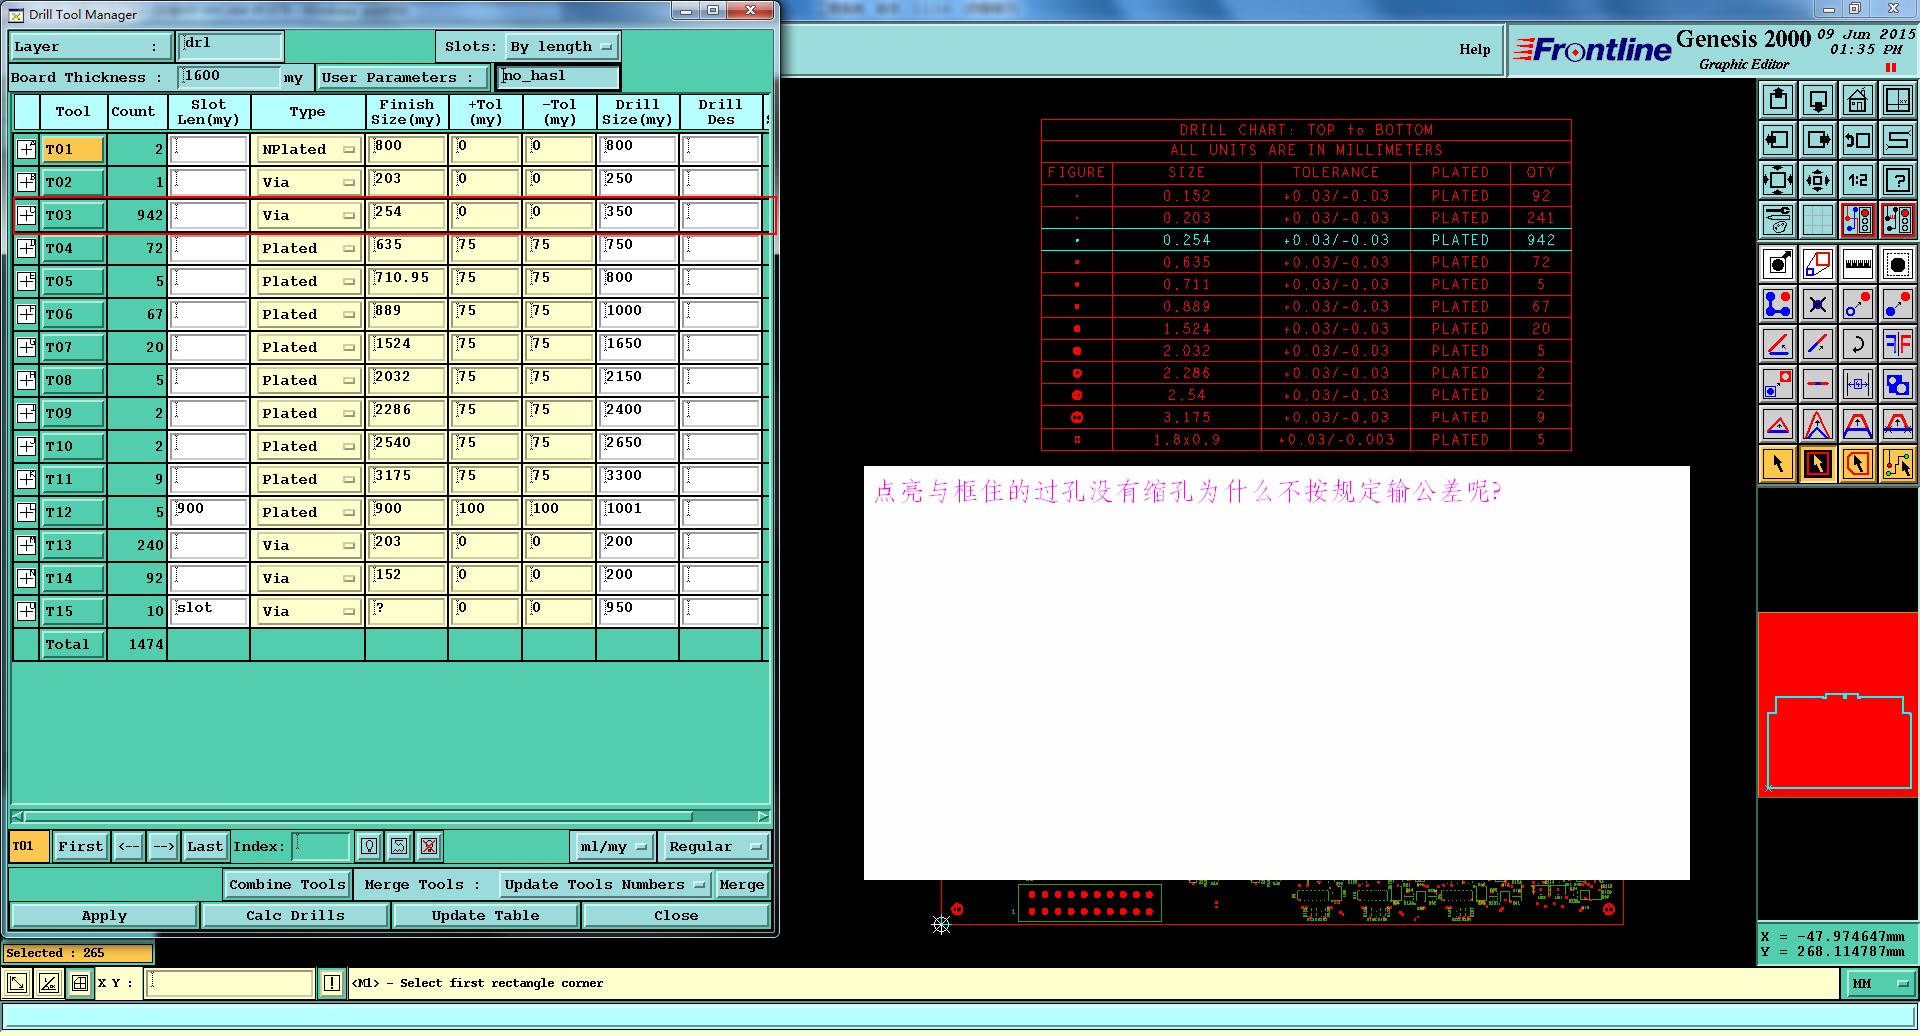Open the MM units dropdown in status bar
Screen dimensions: 1920x1036
point(1879,984)
